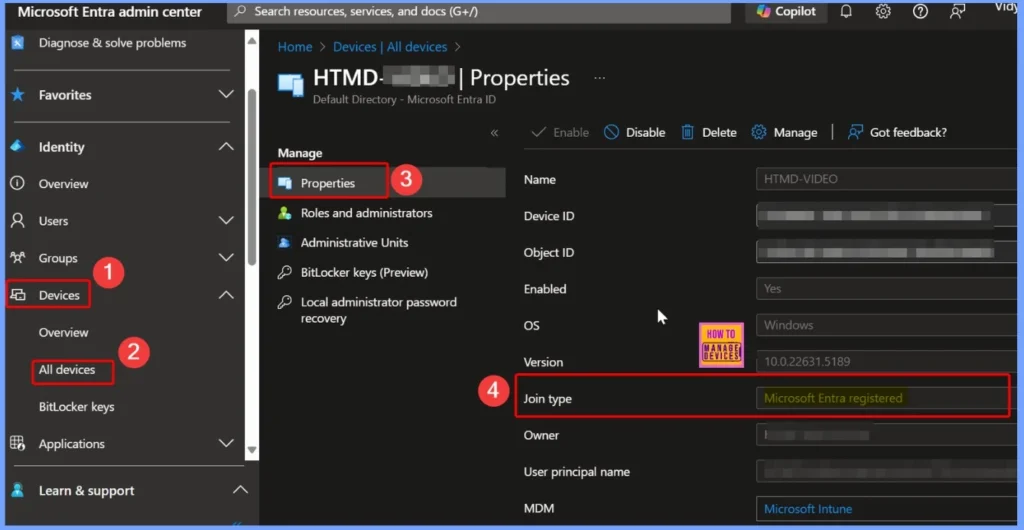Click Disable in the toolbar
Image resolution: width=1024 pixels, height=530 pixels.
coord(635,132)
